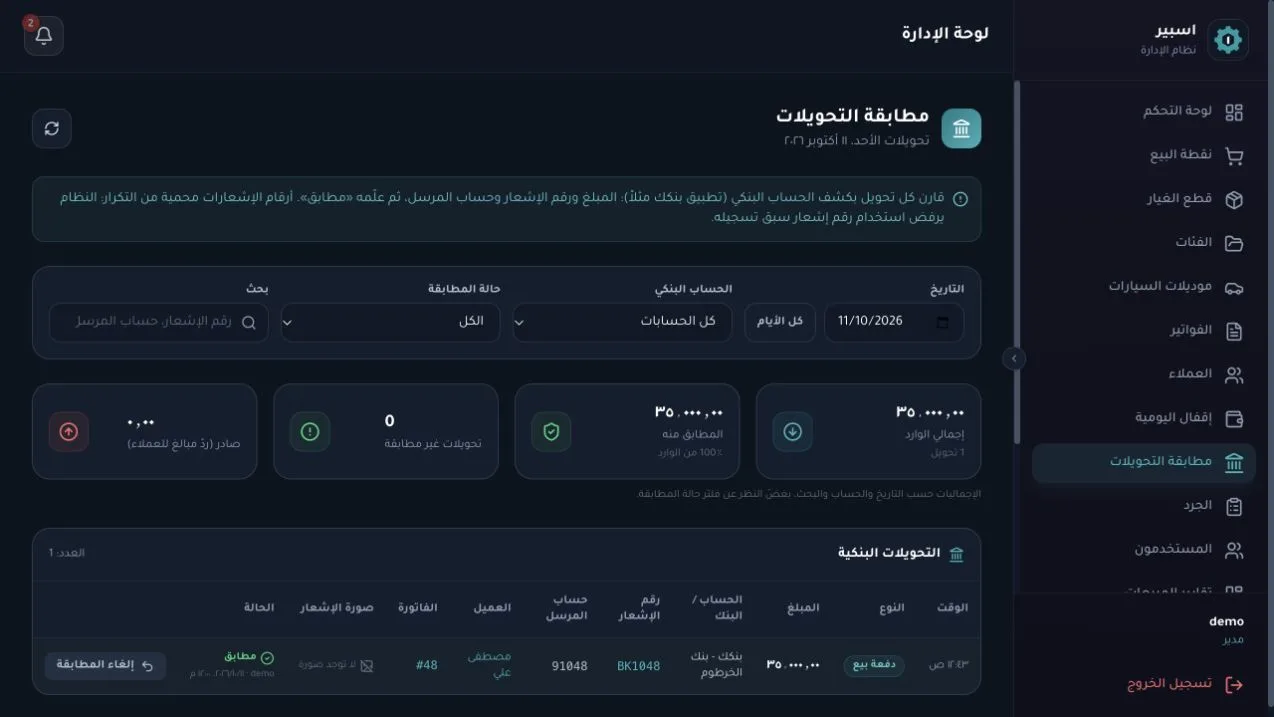This screenshot has height=717, width=1274.
Task: Click the تحويلات غير مطابقة warning icon
Action: tap(310, 432)
